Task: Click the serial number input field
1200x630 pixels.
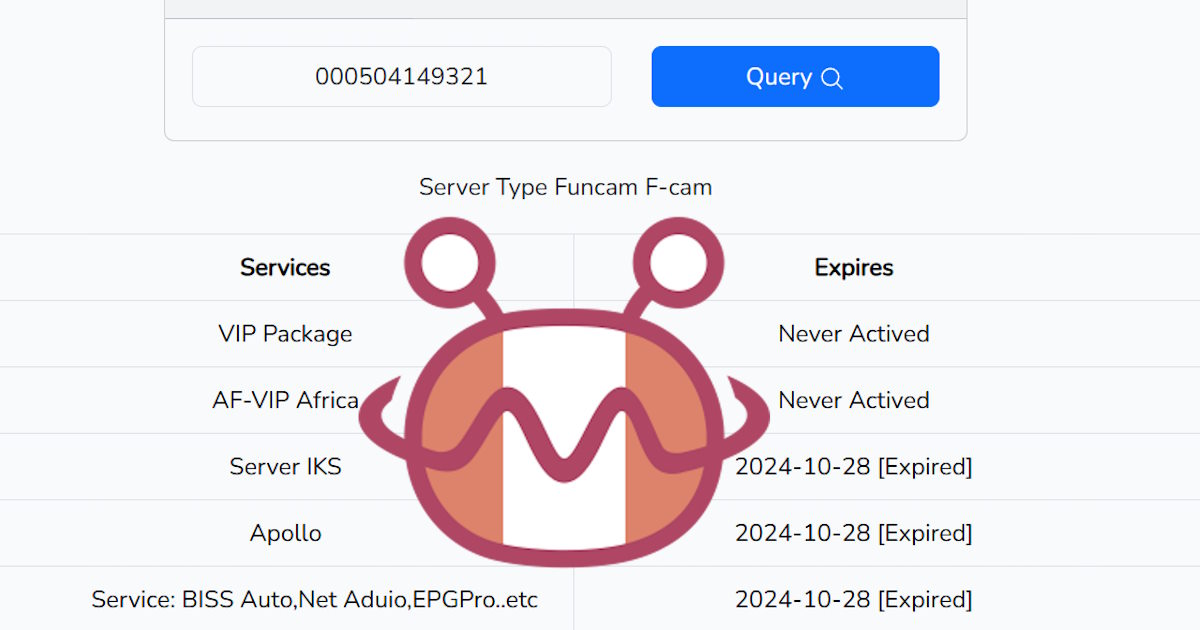Action: click(x=402, y=76)
